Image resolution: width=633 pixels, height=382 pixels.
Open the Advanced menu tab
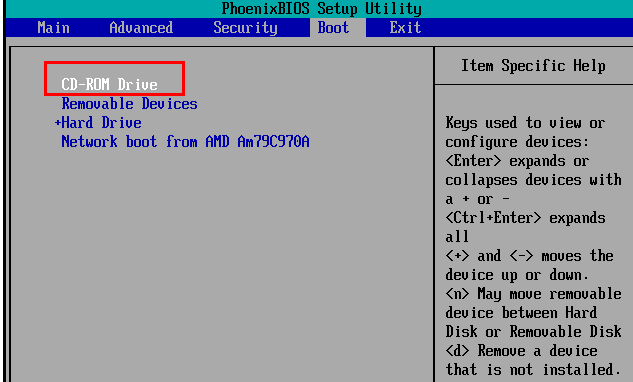click(x=141, y=27)
